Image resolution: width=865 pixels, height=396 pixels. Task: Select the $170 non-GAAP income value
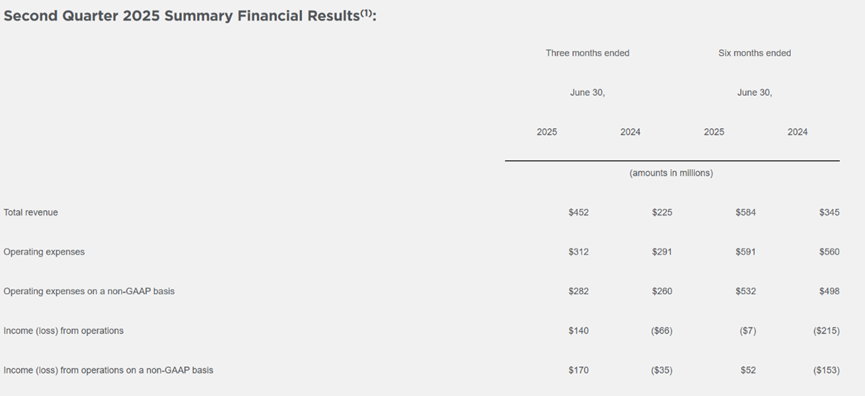coord(579,370)
